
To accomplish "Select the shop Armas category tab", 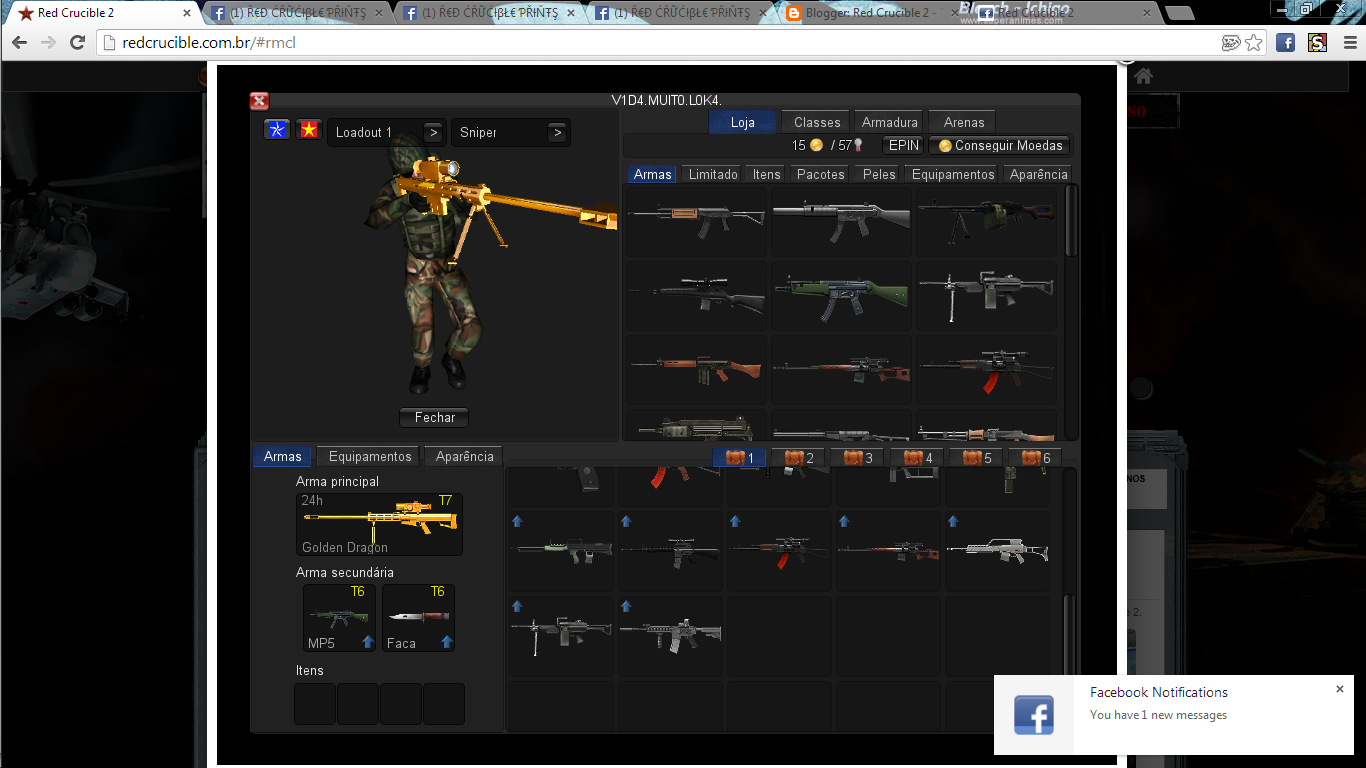I will pos(653,174).
